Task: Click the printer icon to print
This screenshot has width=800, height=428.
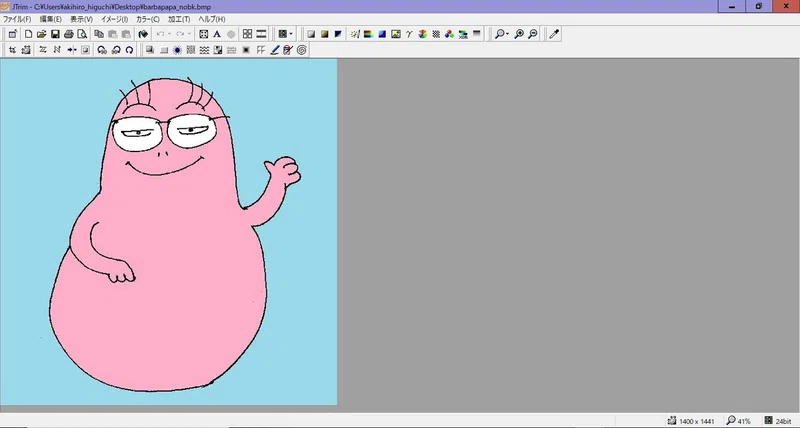Action: [x=69, y=34]
